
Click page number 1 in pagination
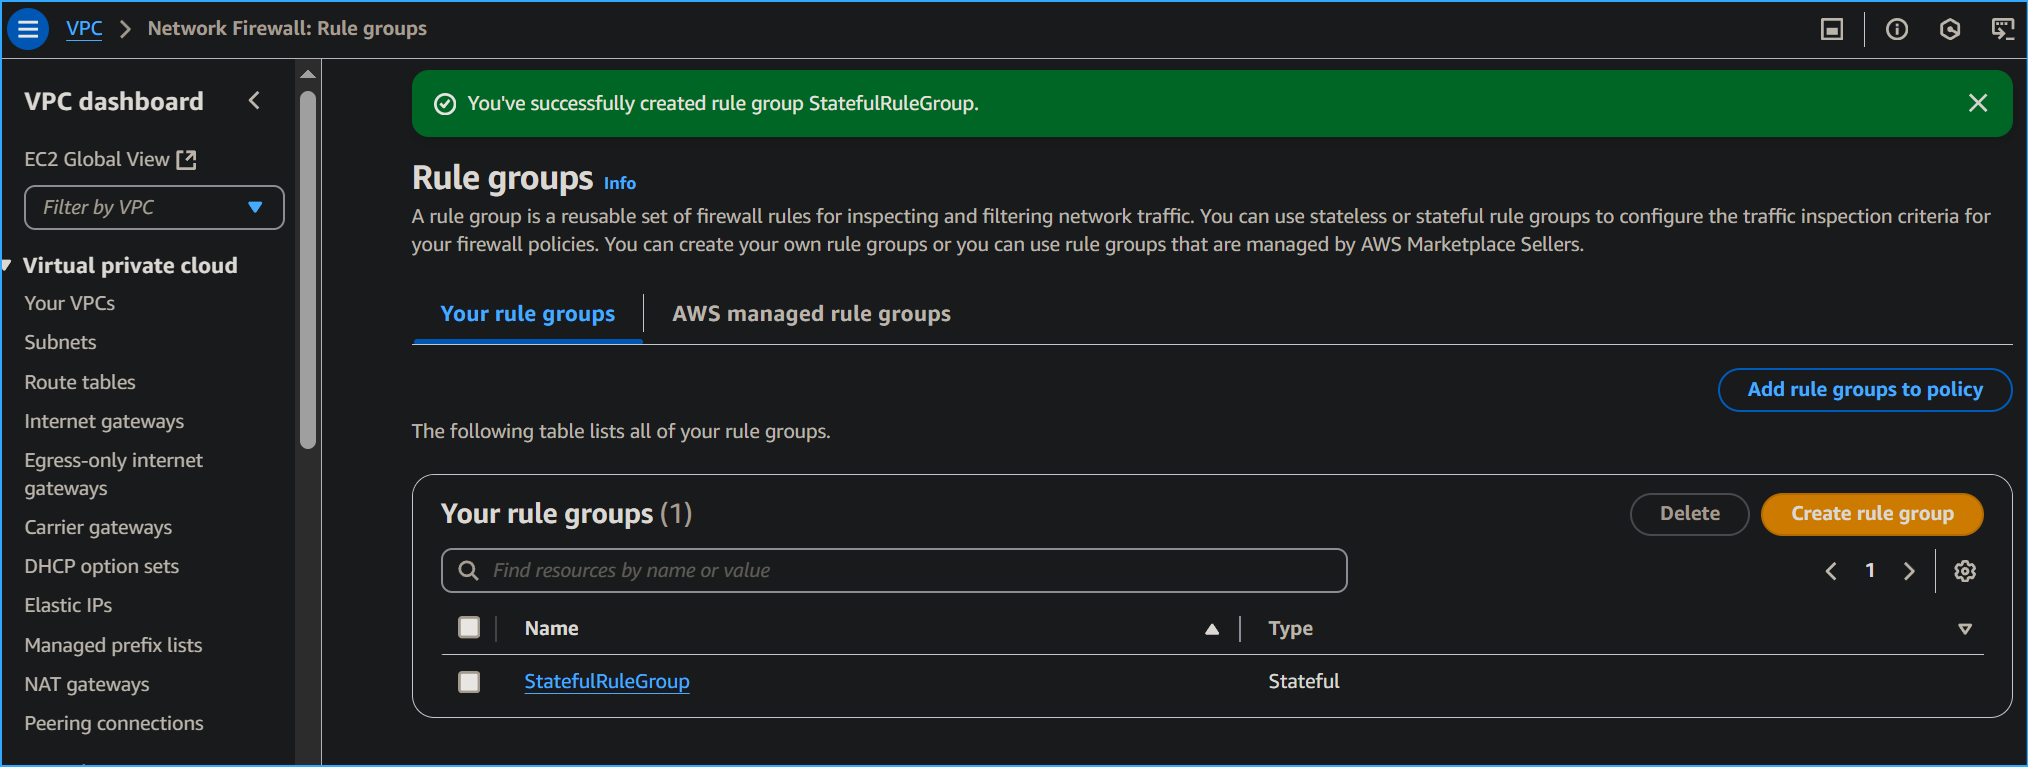click(1870, 571)
